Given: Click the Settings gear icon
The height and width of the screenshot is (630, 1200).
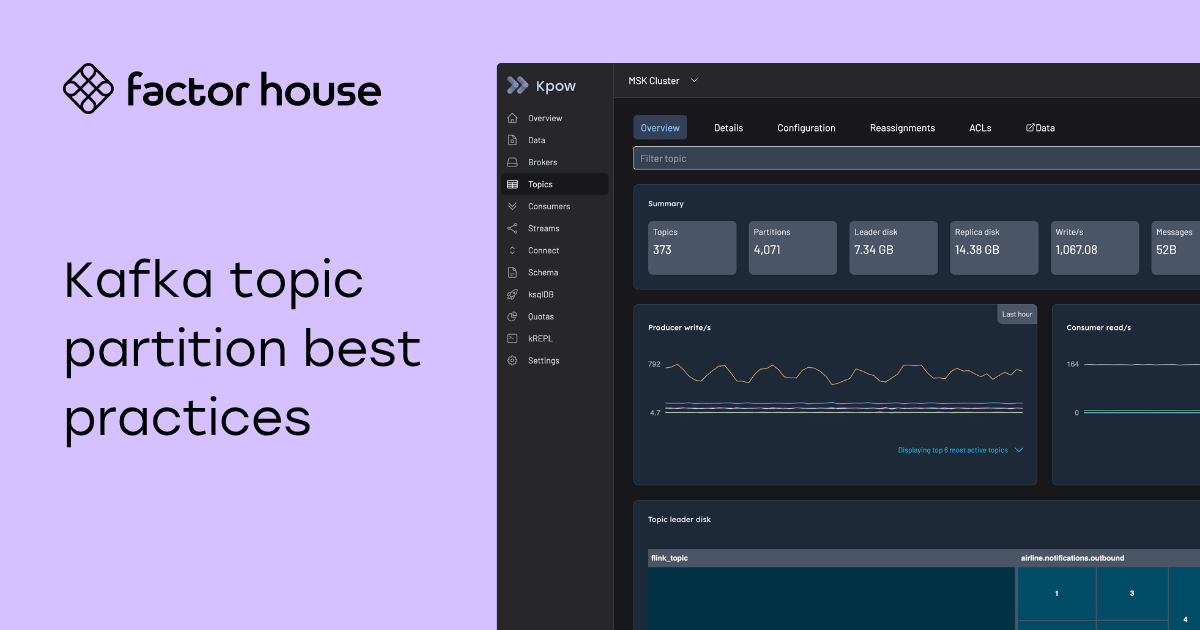Looking at the screenshot, I should click(x=512, y=360).
